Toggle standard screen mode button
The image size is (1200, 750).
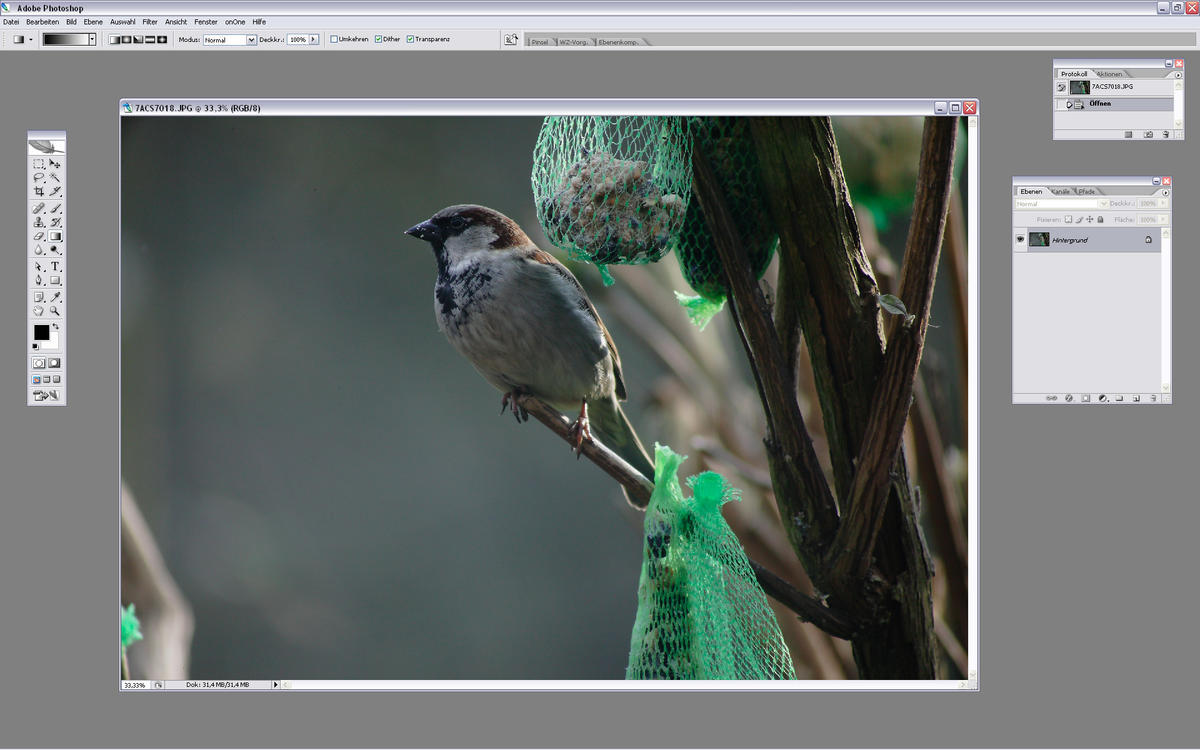point(36,380)
